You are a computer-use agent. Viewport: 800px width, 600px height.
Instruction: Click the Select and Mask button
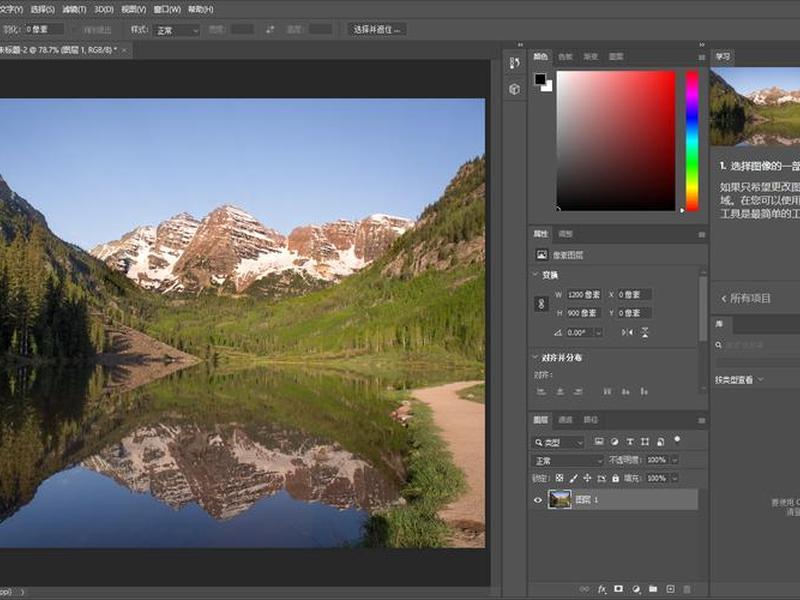tap(377, 30)
